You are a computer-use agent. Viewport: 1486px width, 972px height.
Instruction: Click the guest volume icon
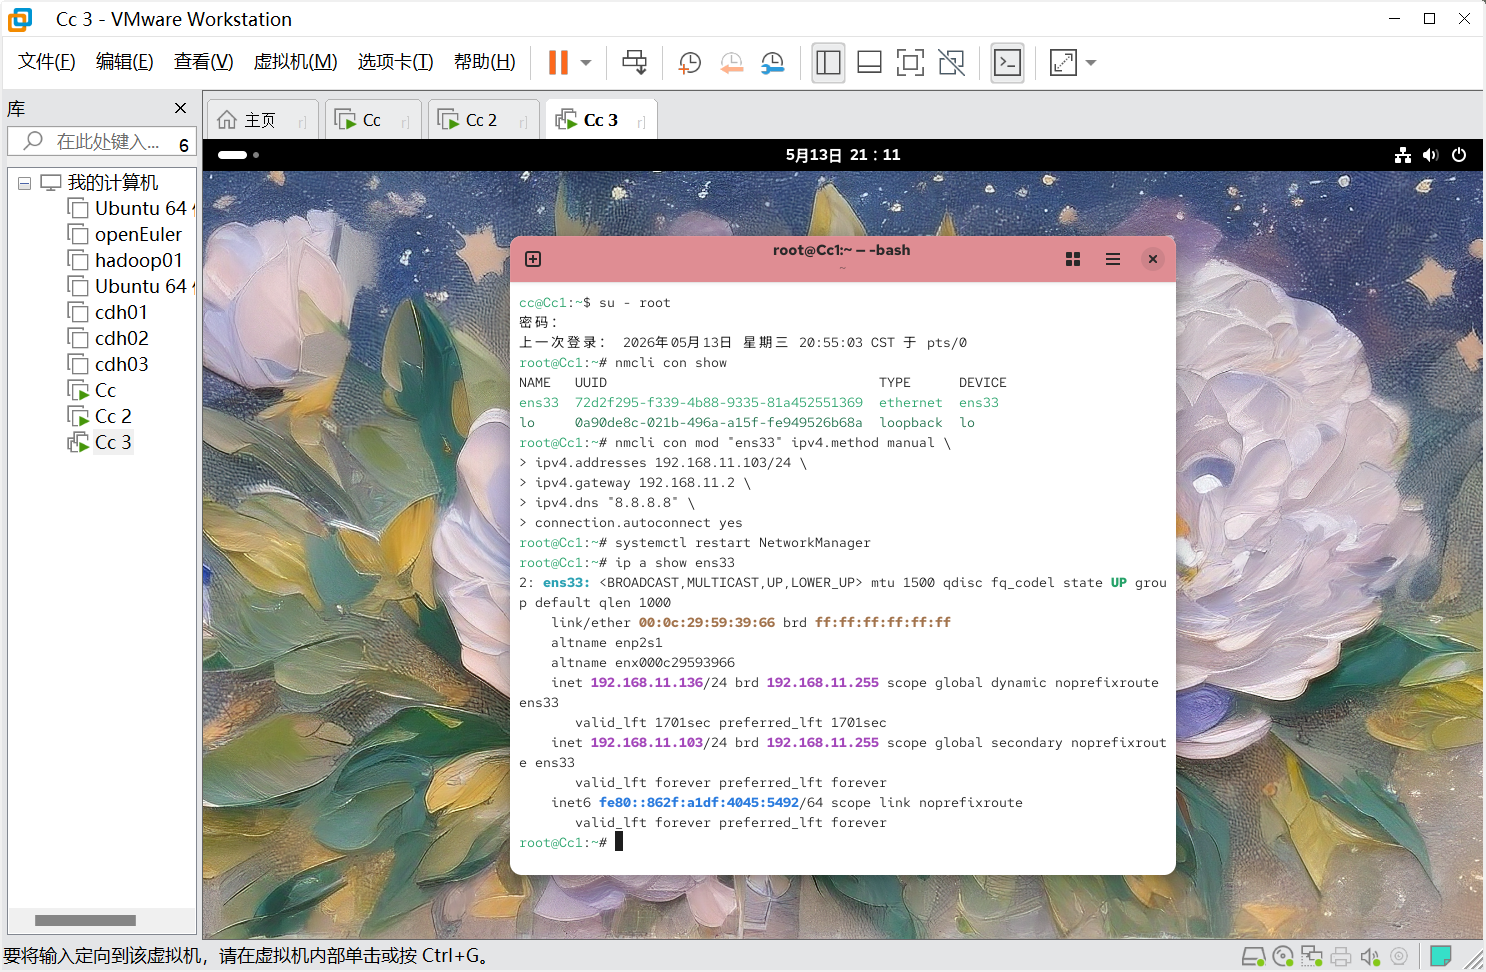pos(1430,155)
